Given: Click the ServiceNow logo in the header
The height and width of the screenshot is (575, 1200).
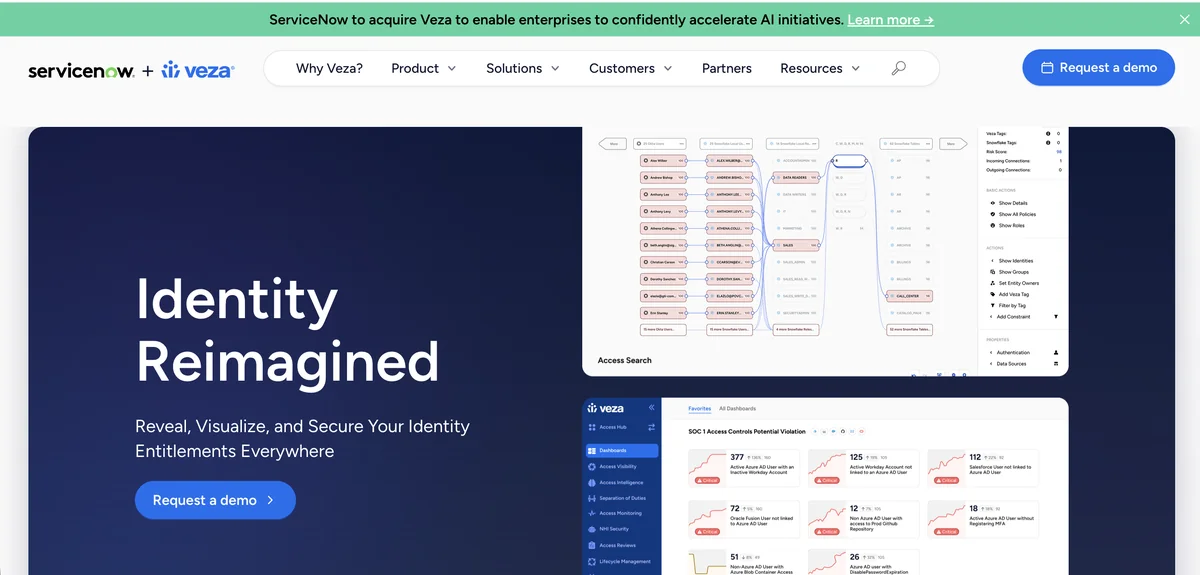Looking at the screenshot, I should point(81,71).
